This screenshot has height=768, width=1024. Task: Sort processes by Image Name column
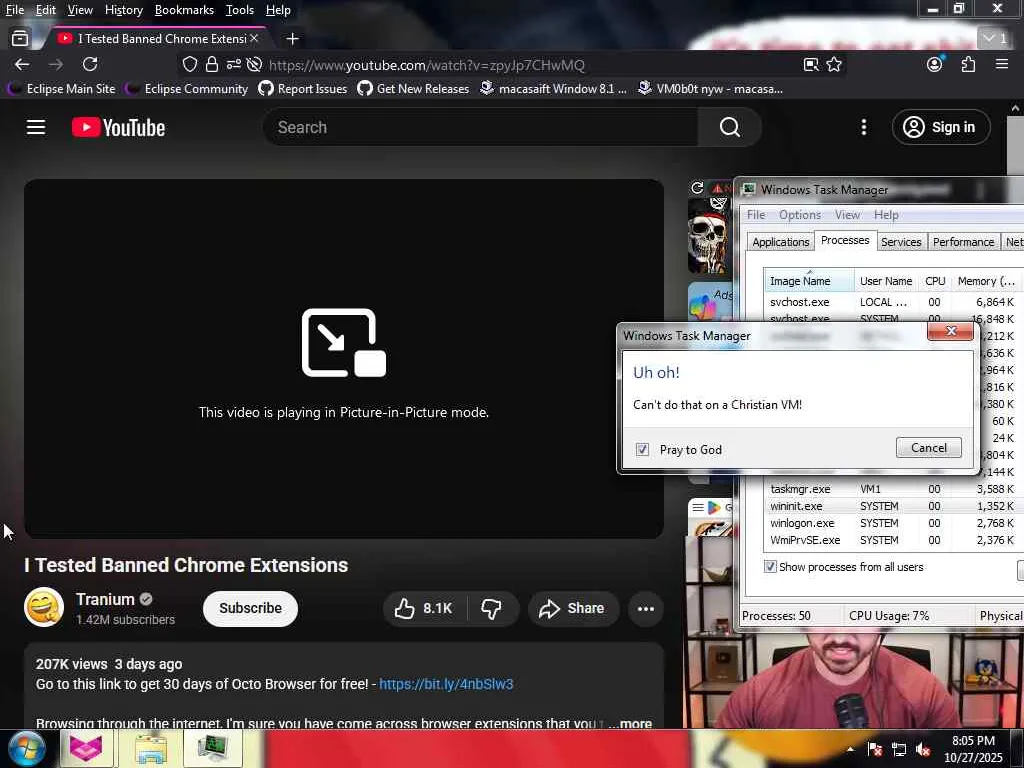click(809, 281)
